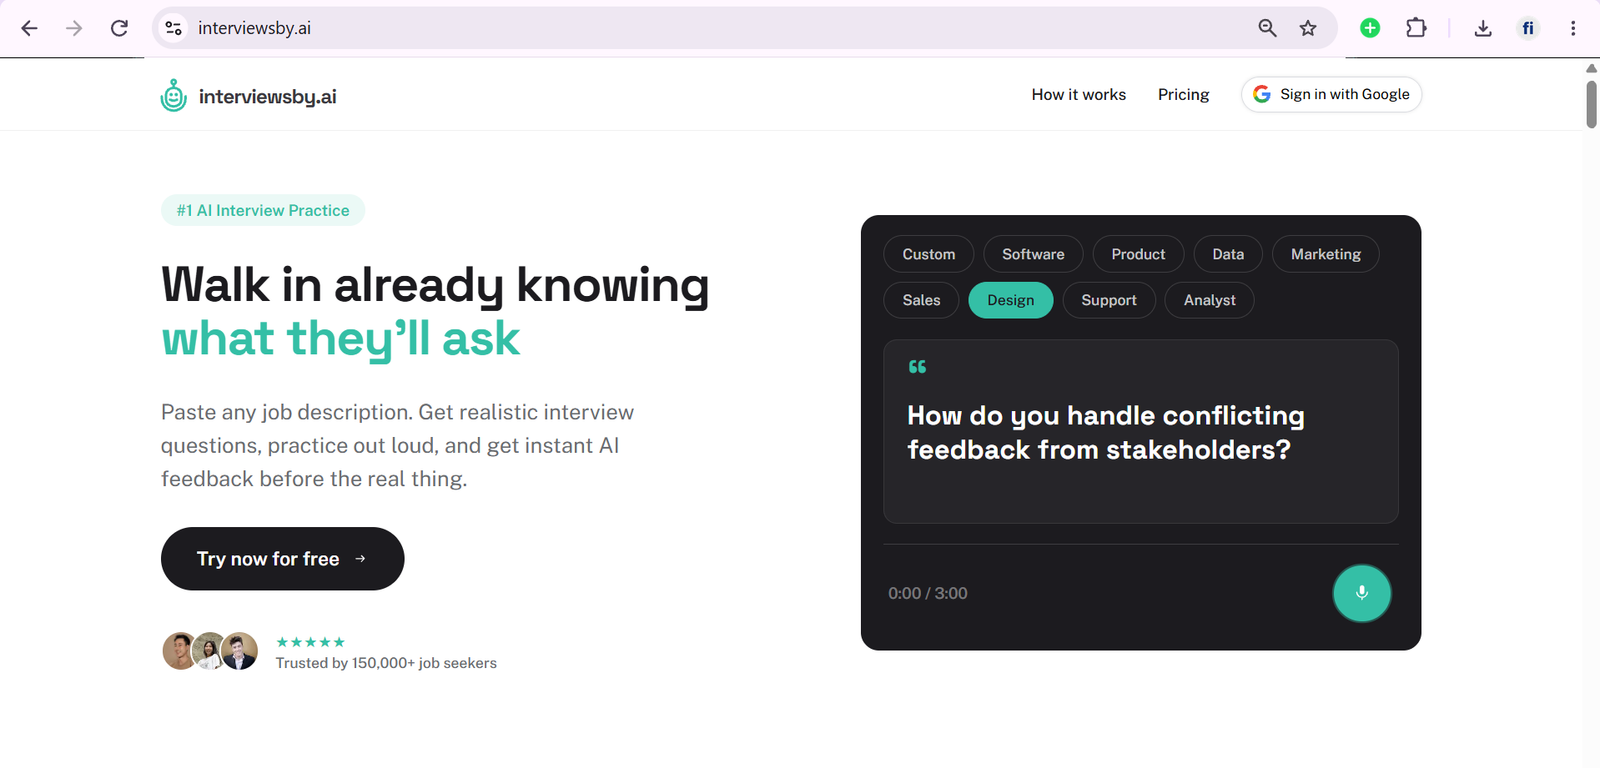Click the green quotation mark icon

pos(917,367)
